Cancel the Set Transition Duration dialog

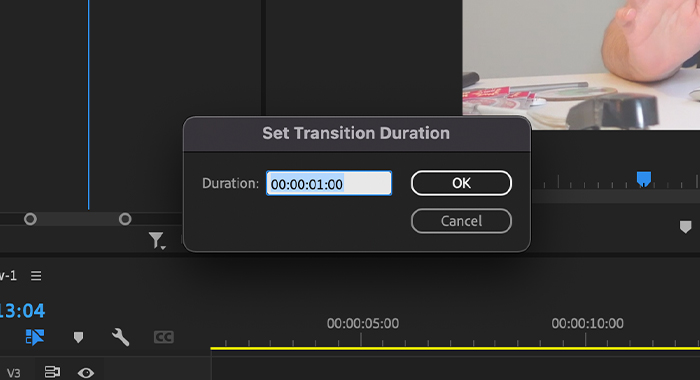461,221
